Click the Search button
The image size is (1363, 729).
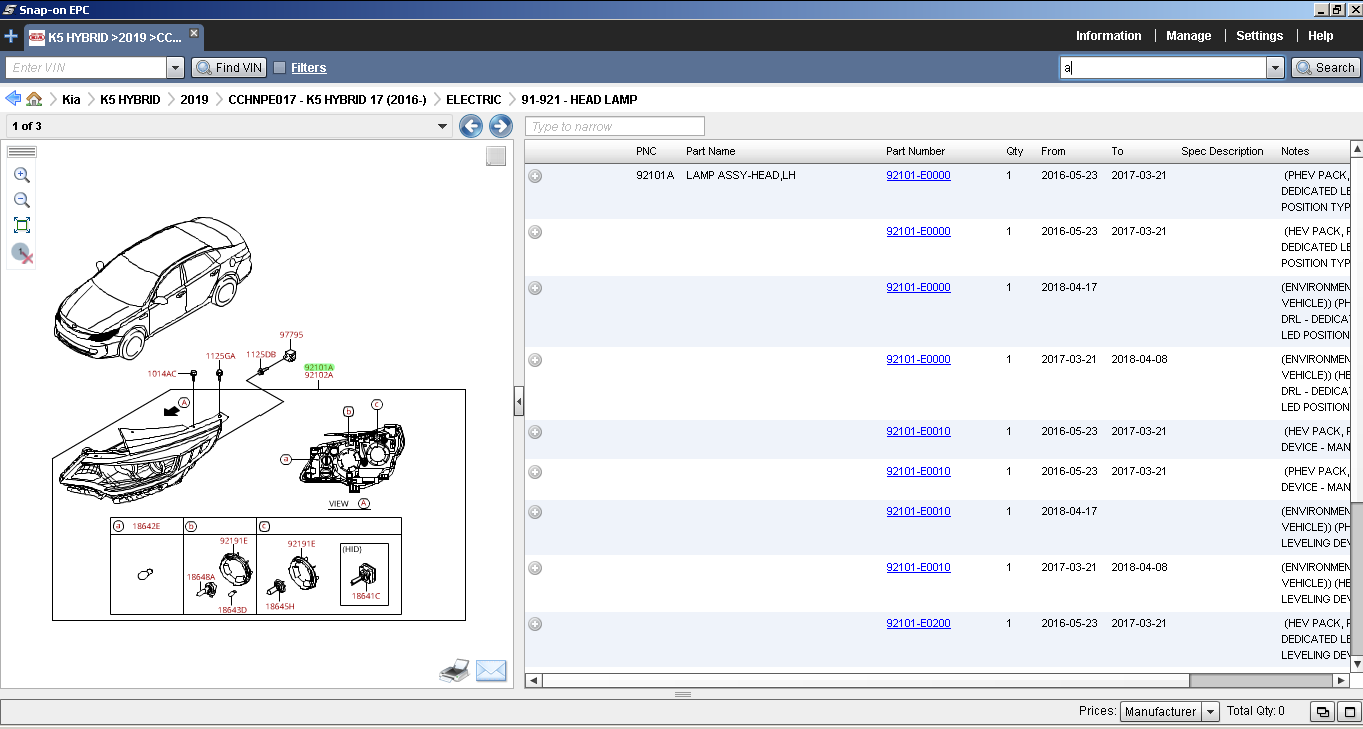(x=1326, y=67)
